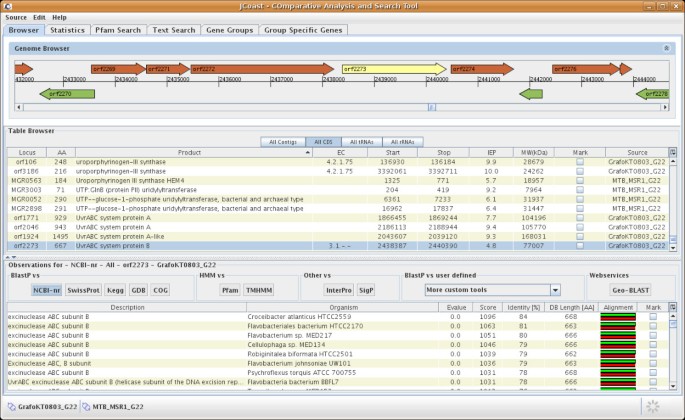
Task: Click the split pane collapse arrows above Observations
Action: [x=11, y=257]
